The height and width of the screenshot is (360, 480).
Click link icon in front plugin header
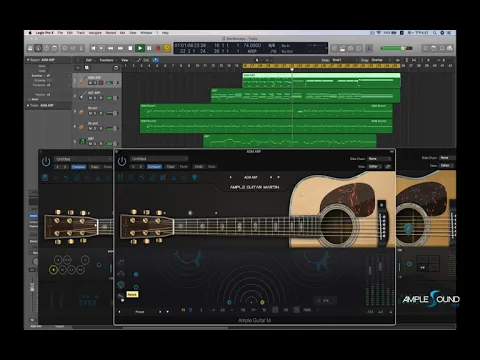tap(388, 166)
